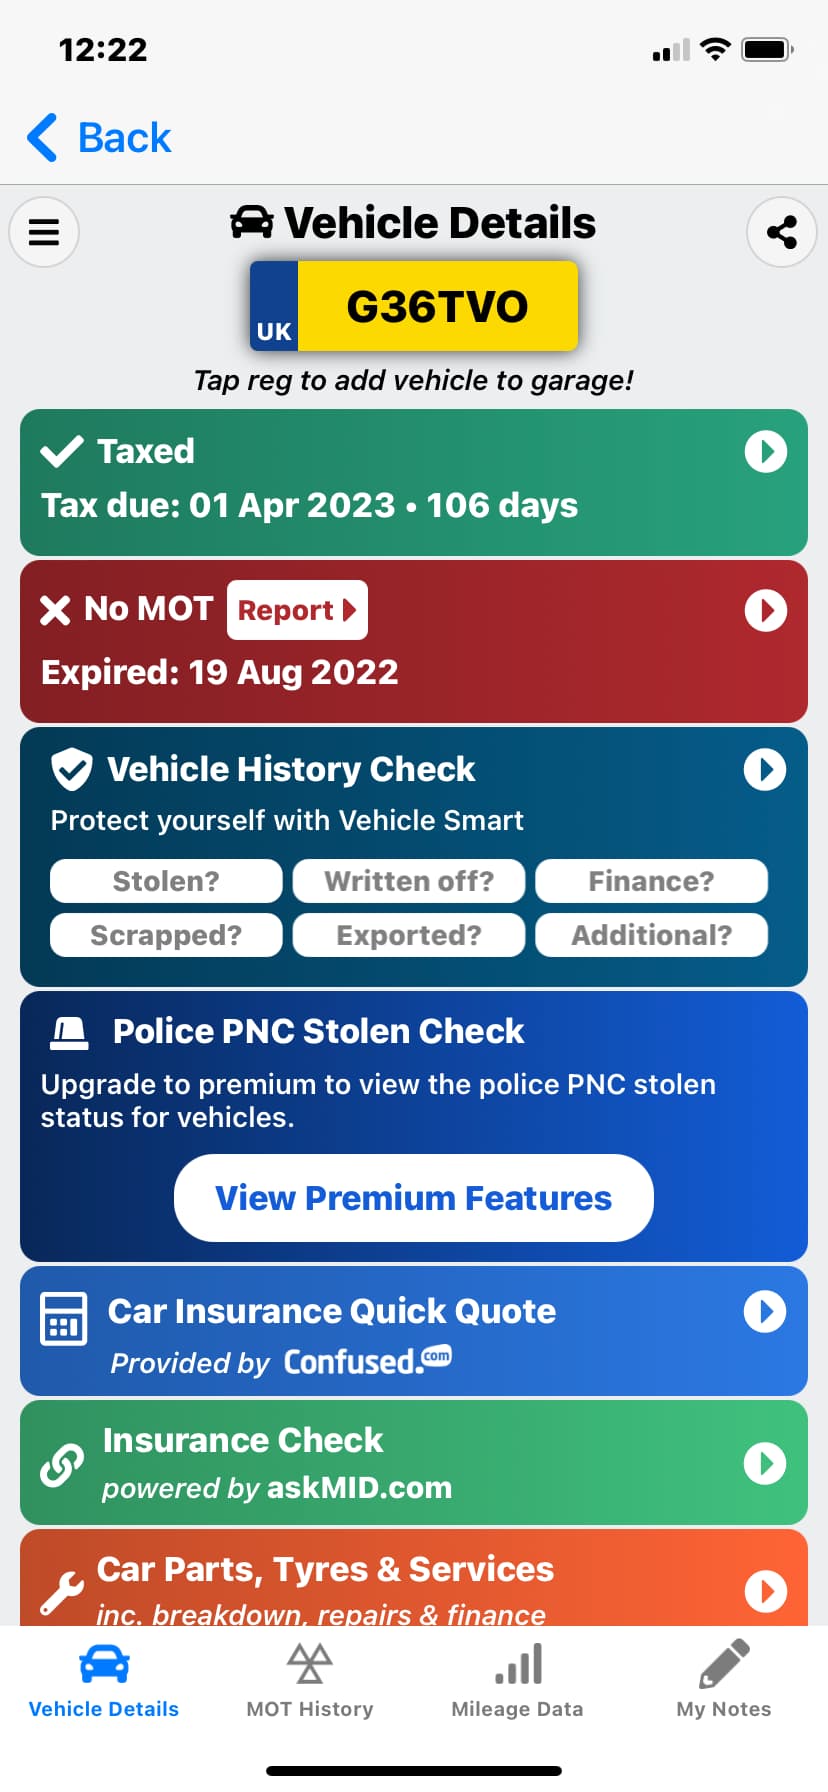Tap the G36TVO registration plate
828x1792 pixels.
click(414, 307)
